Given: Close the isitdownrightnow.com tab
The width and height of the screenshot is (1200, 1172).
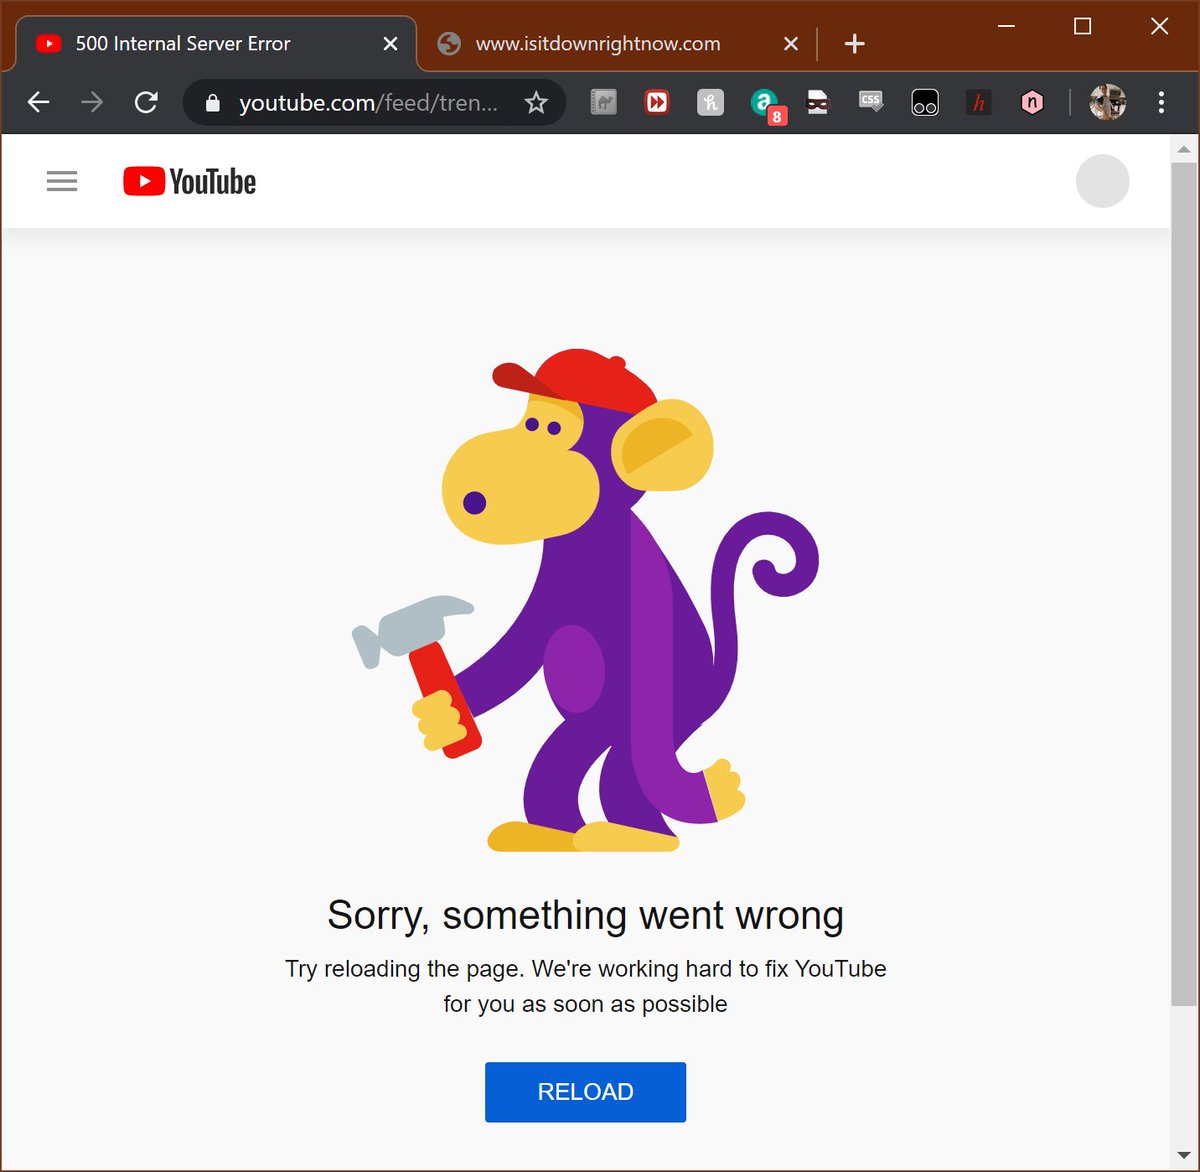Looking at the screenshot, I should tap(791, 44).
